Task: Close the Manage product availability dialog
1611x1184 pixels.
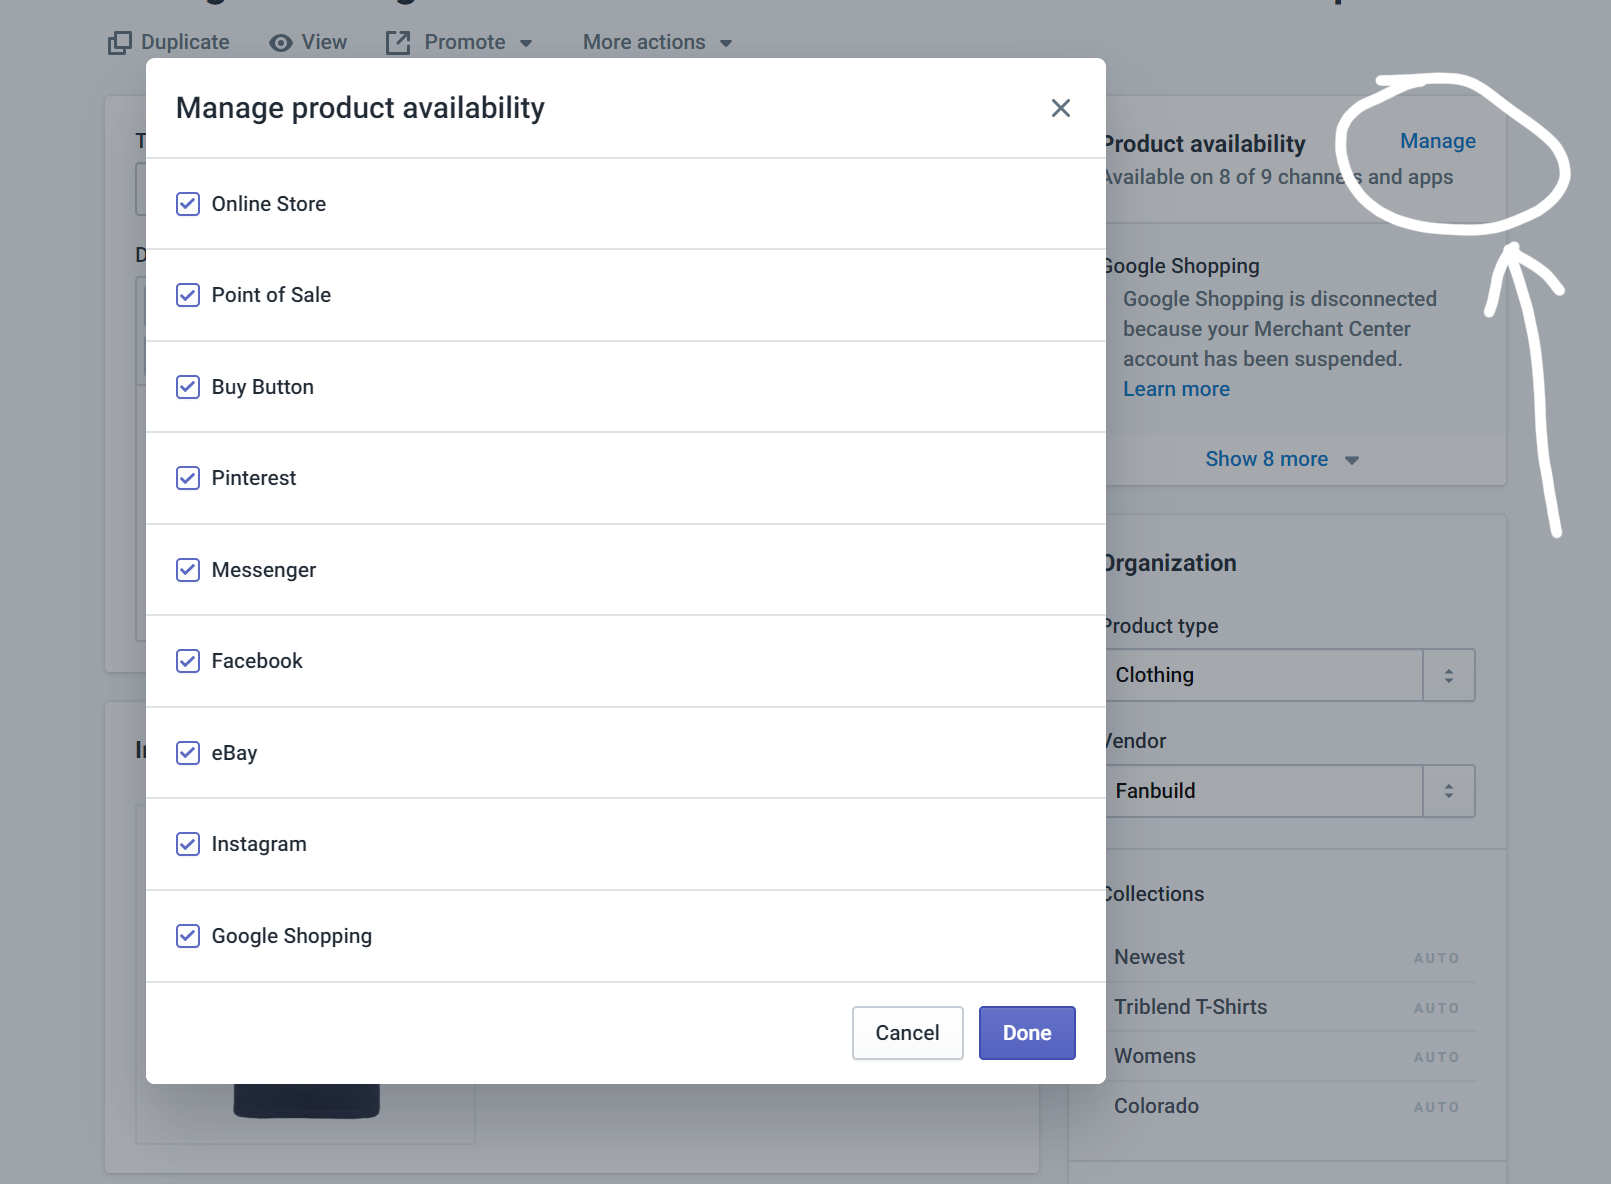Action: pyautogui.click(x=1061, y=108)
